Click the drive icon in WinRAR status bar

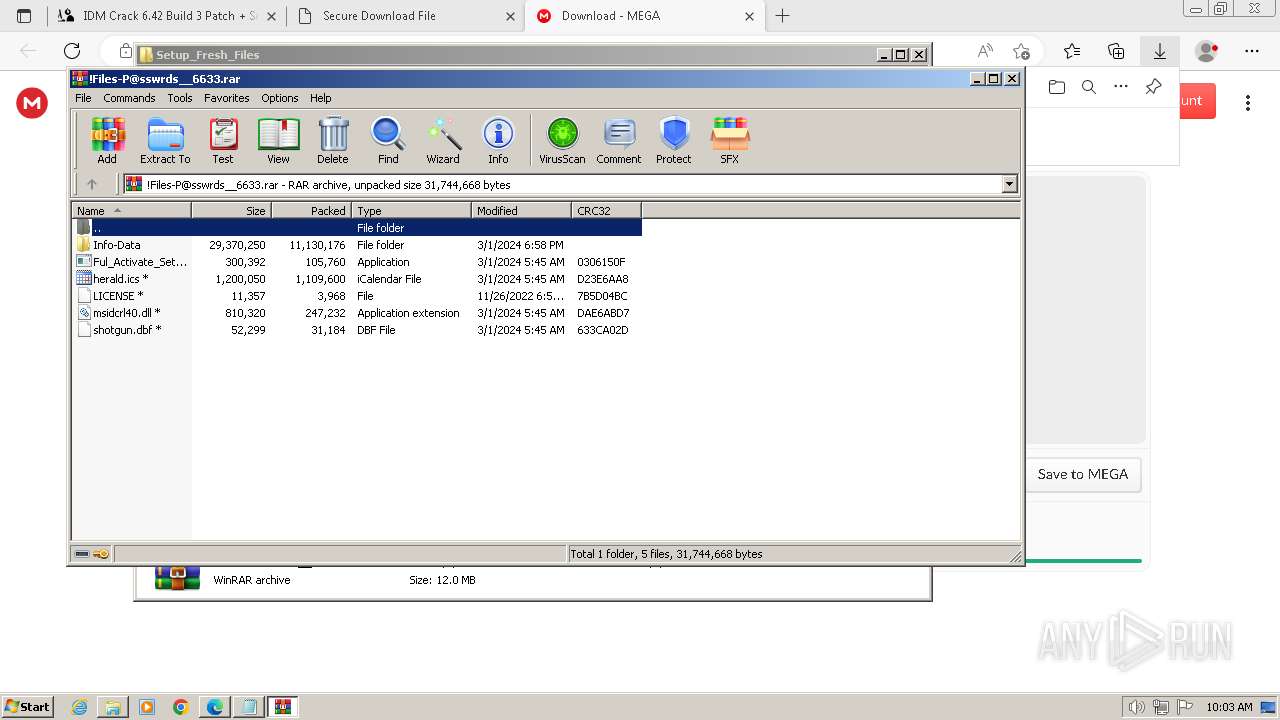coord(82,554)
